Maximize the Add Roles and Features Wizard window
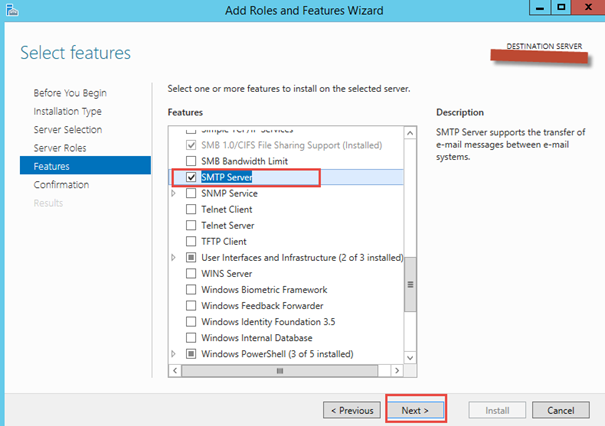 [562, 9]
